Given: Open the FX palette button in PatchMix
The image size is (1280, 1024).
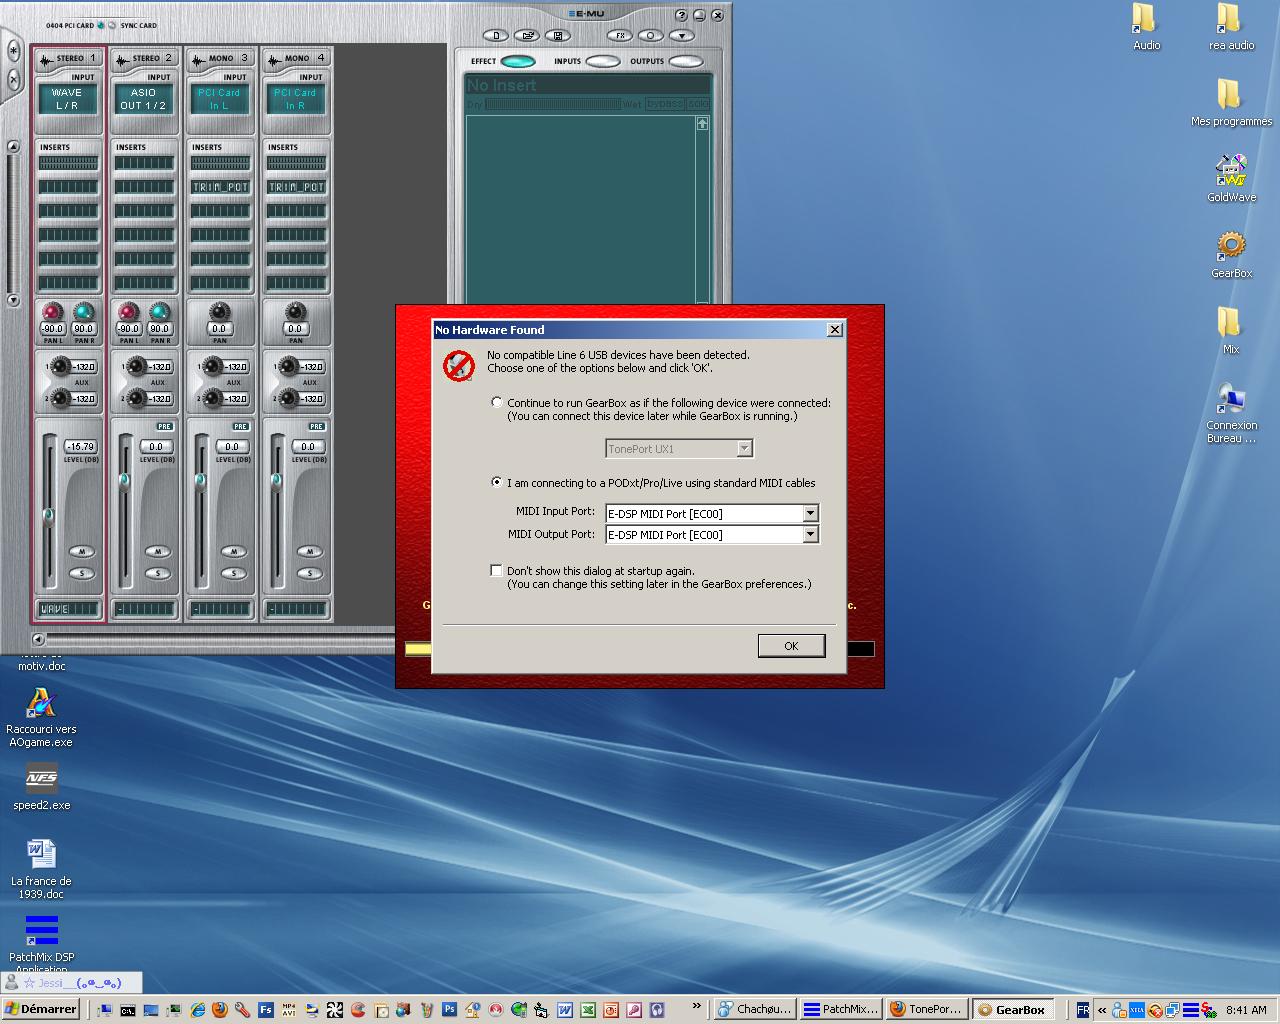Looking at the screenshot, I should click(x=620, y=36).
